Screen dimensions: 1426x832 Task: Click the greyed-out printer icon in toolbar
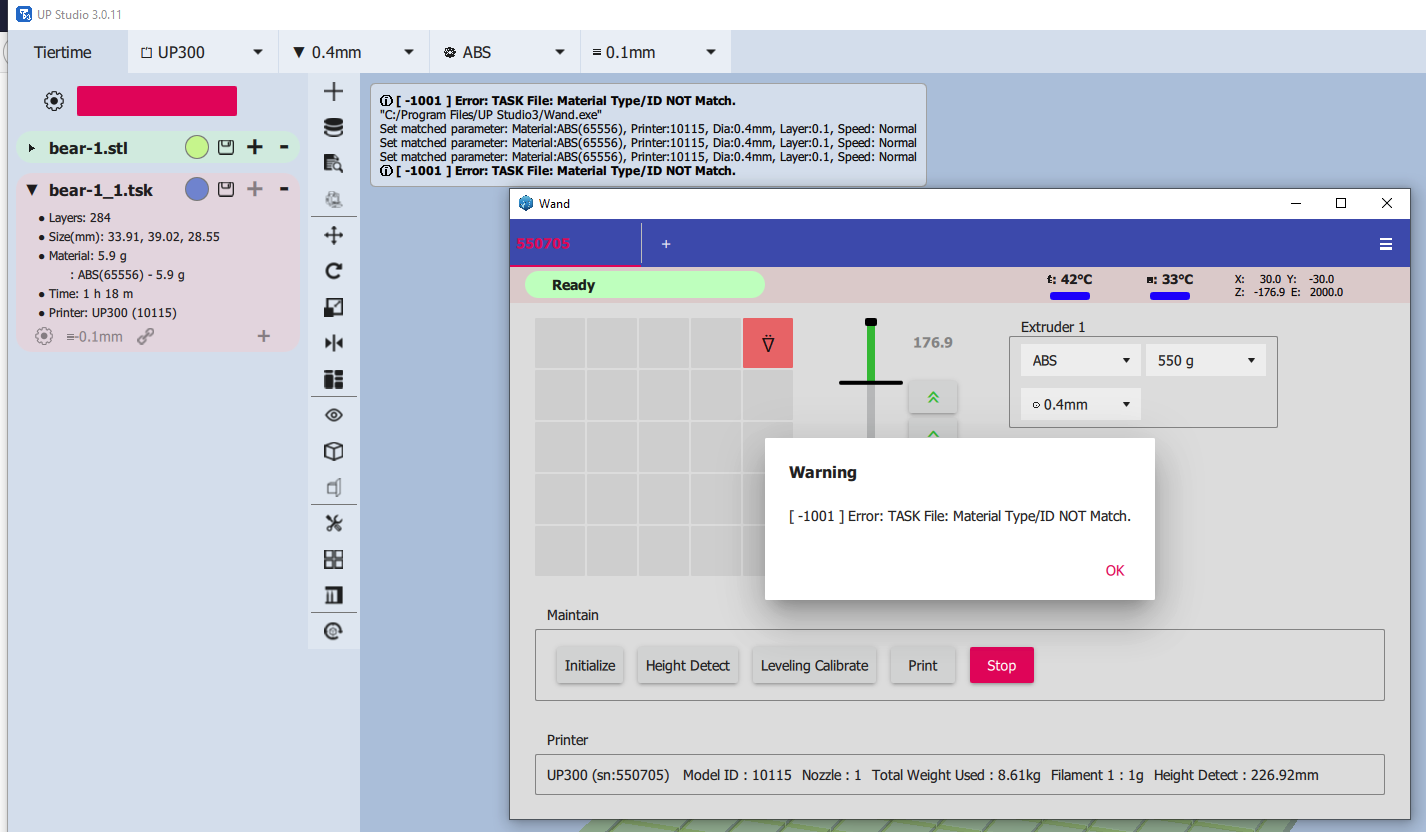pos(334,199)
